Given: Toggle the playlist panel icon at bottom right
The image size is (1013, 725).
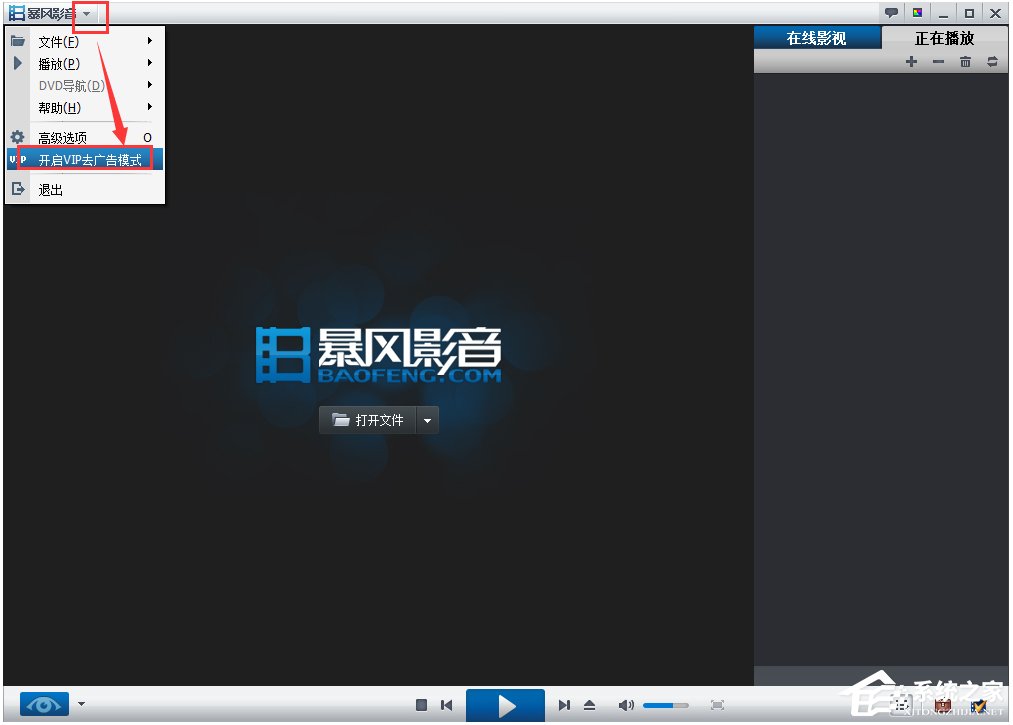Looking at the screenshot, I should [x=902, y=706].
